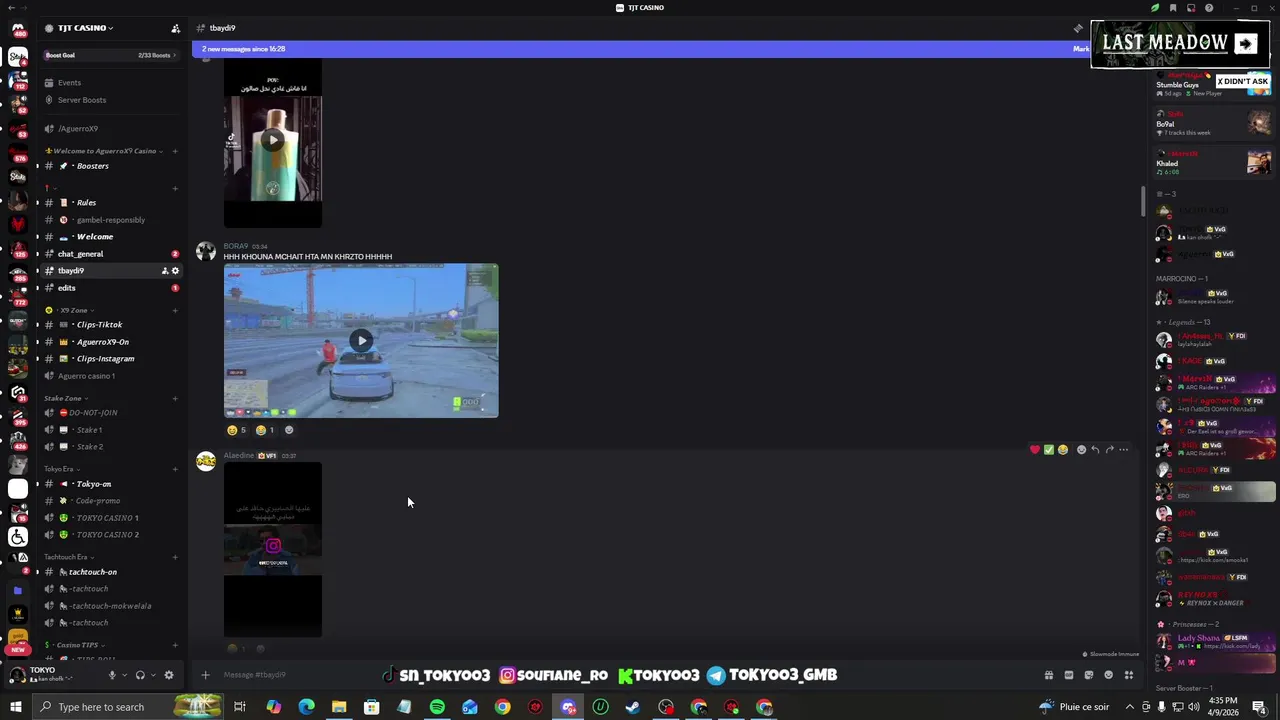
Task: Join Stake 1 voice channel
Action: pos(112,430)
